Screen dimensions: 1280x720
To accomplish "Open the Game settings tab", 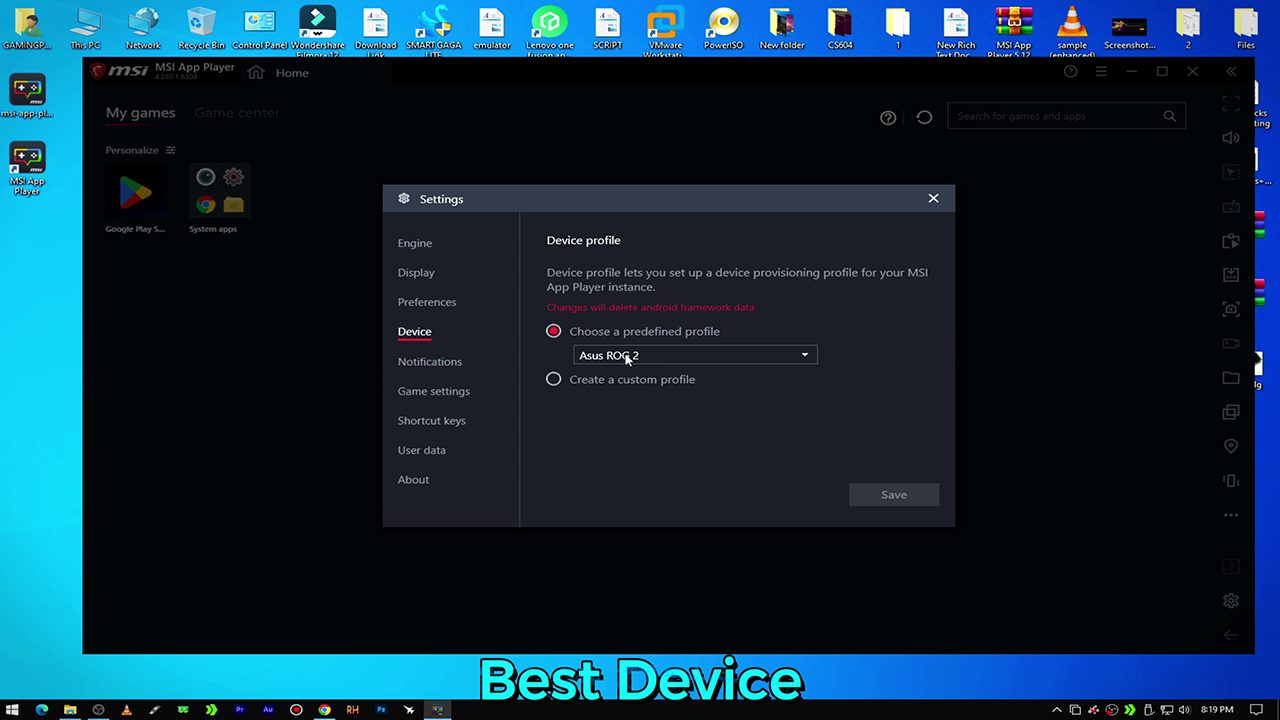I will click(x=434, y=391).
